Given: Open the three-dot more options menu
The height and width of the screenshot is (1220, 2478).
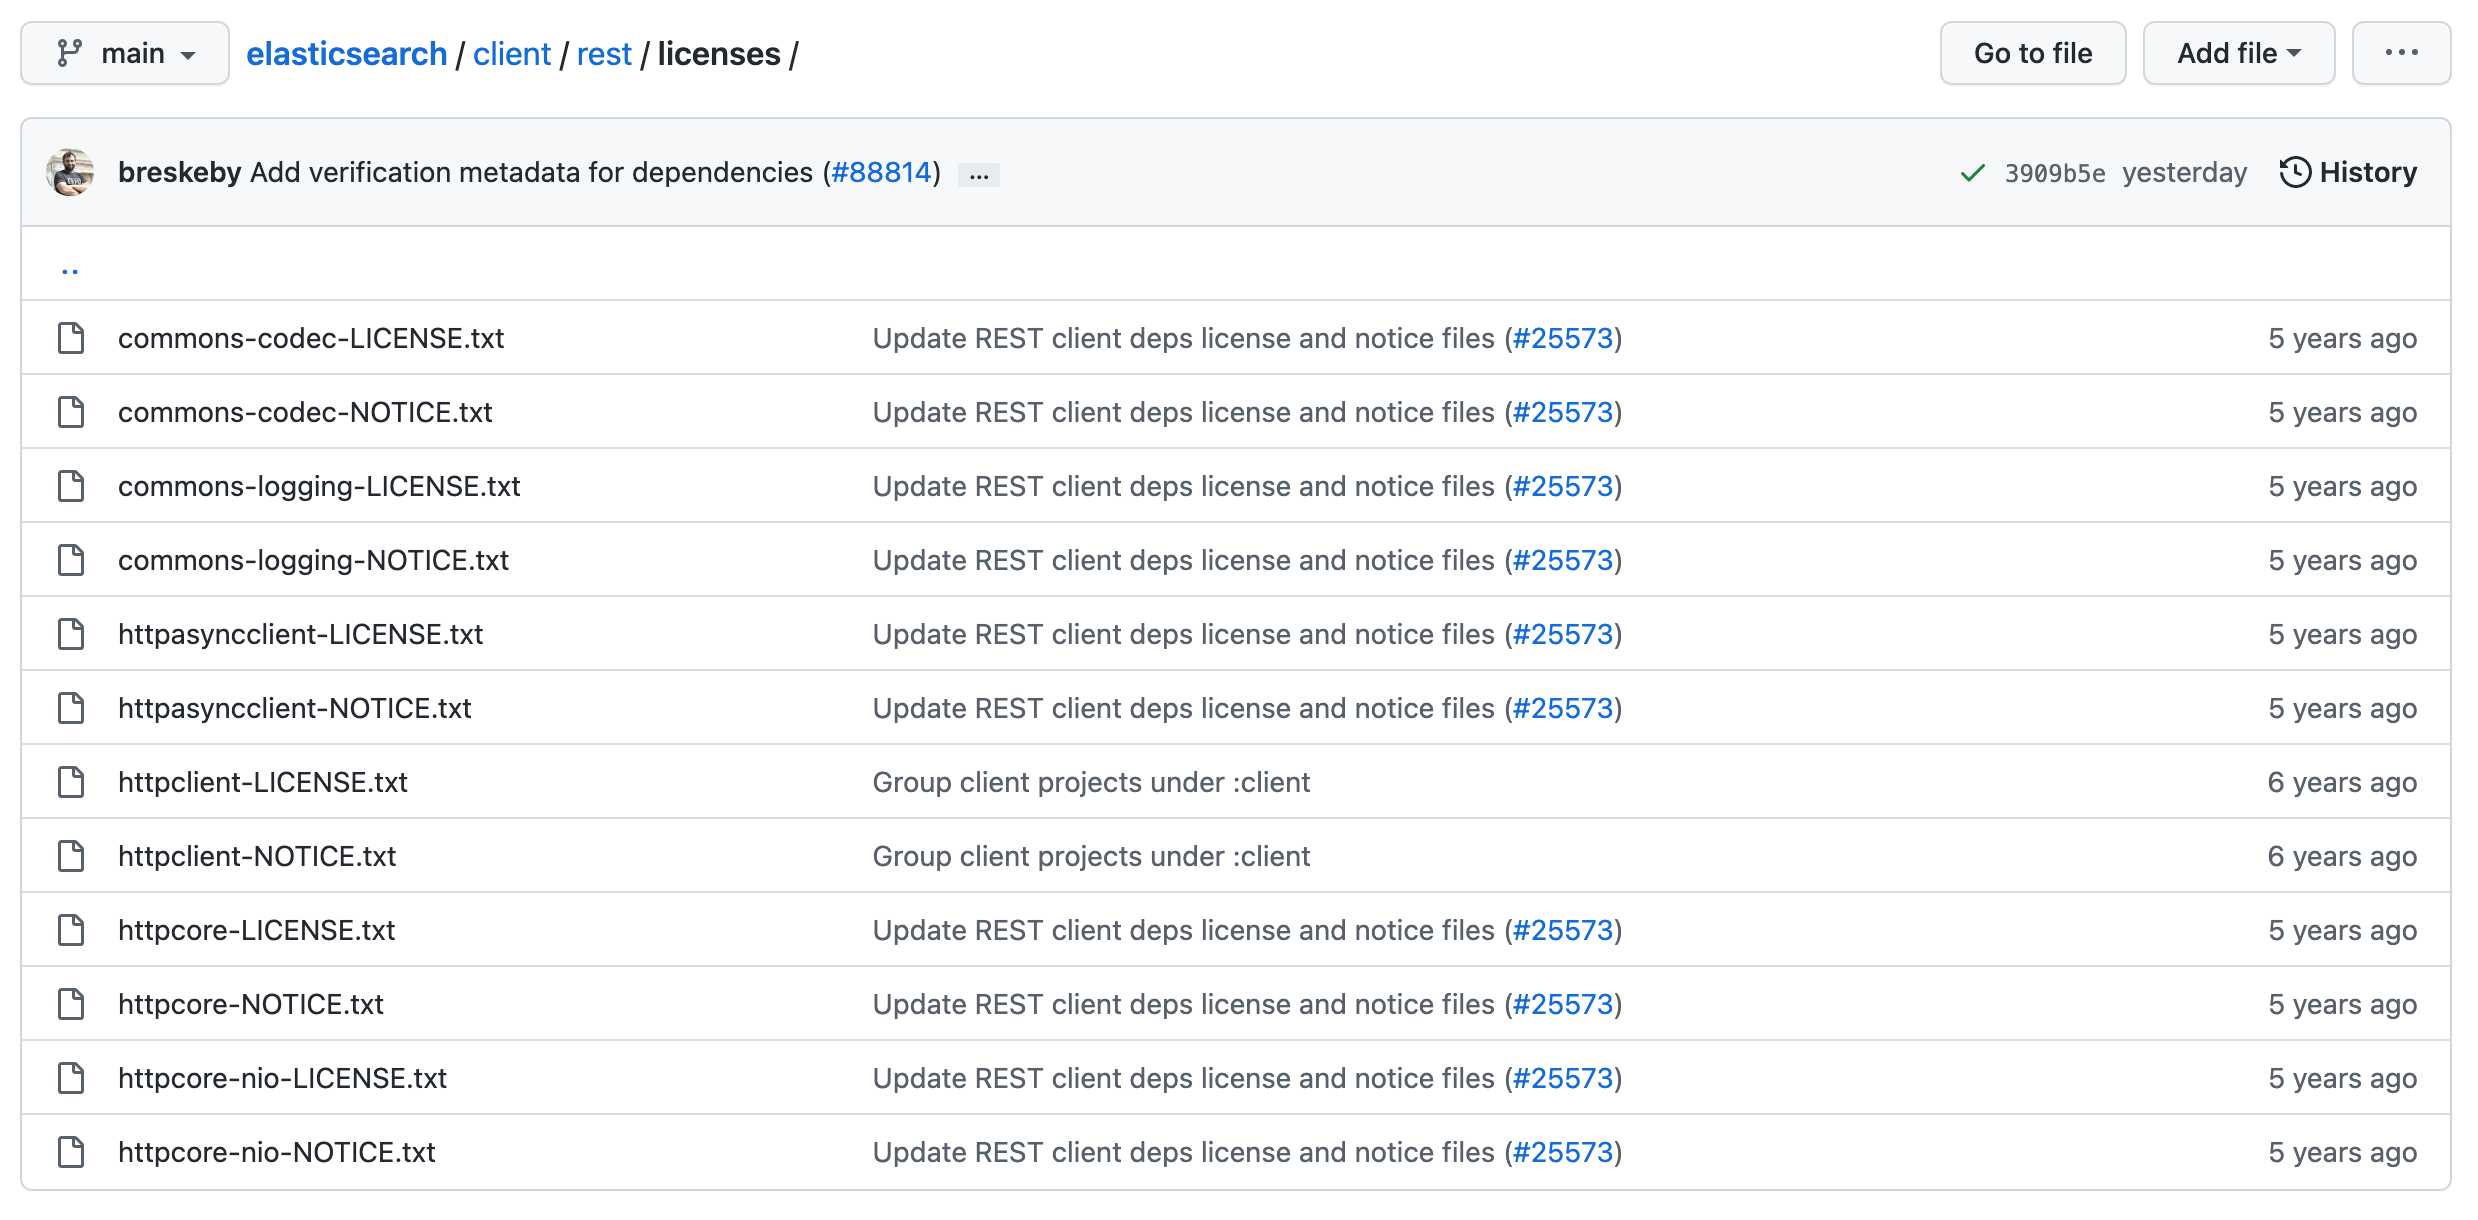Looking at the screenshot, I should [x=2400, y=53].
